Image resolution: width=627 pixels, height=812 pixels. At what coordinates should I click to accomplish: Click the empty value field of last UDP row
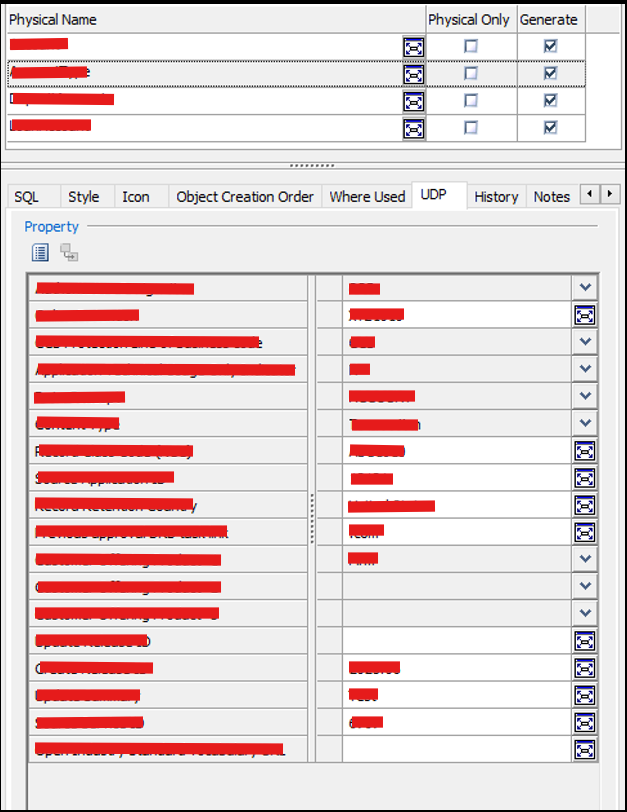[457, 749]
